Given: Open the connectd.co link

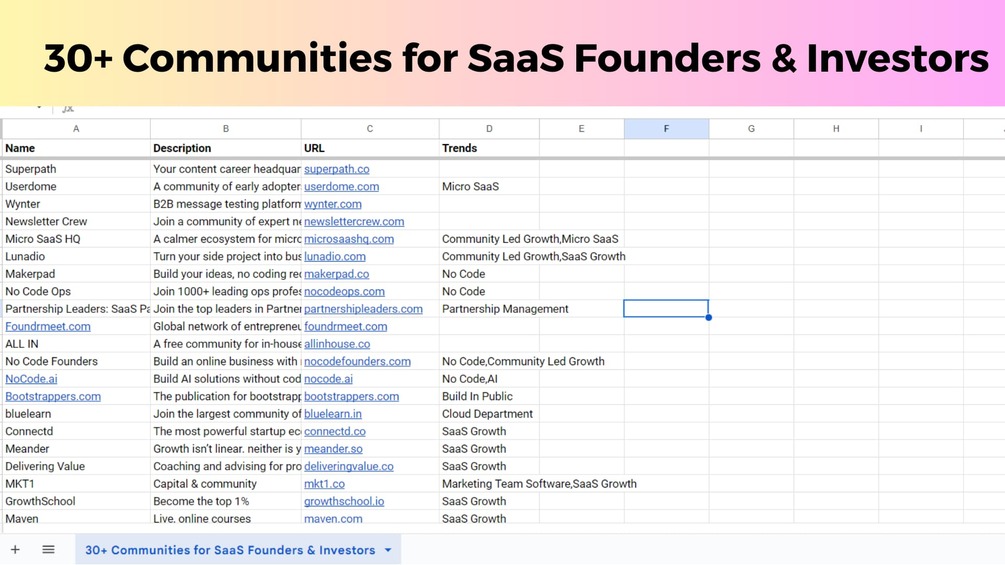Looking at the screenshot, I should tap(335, 432).
